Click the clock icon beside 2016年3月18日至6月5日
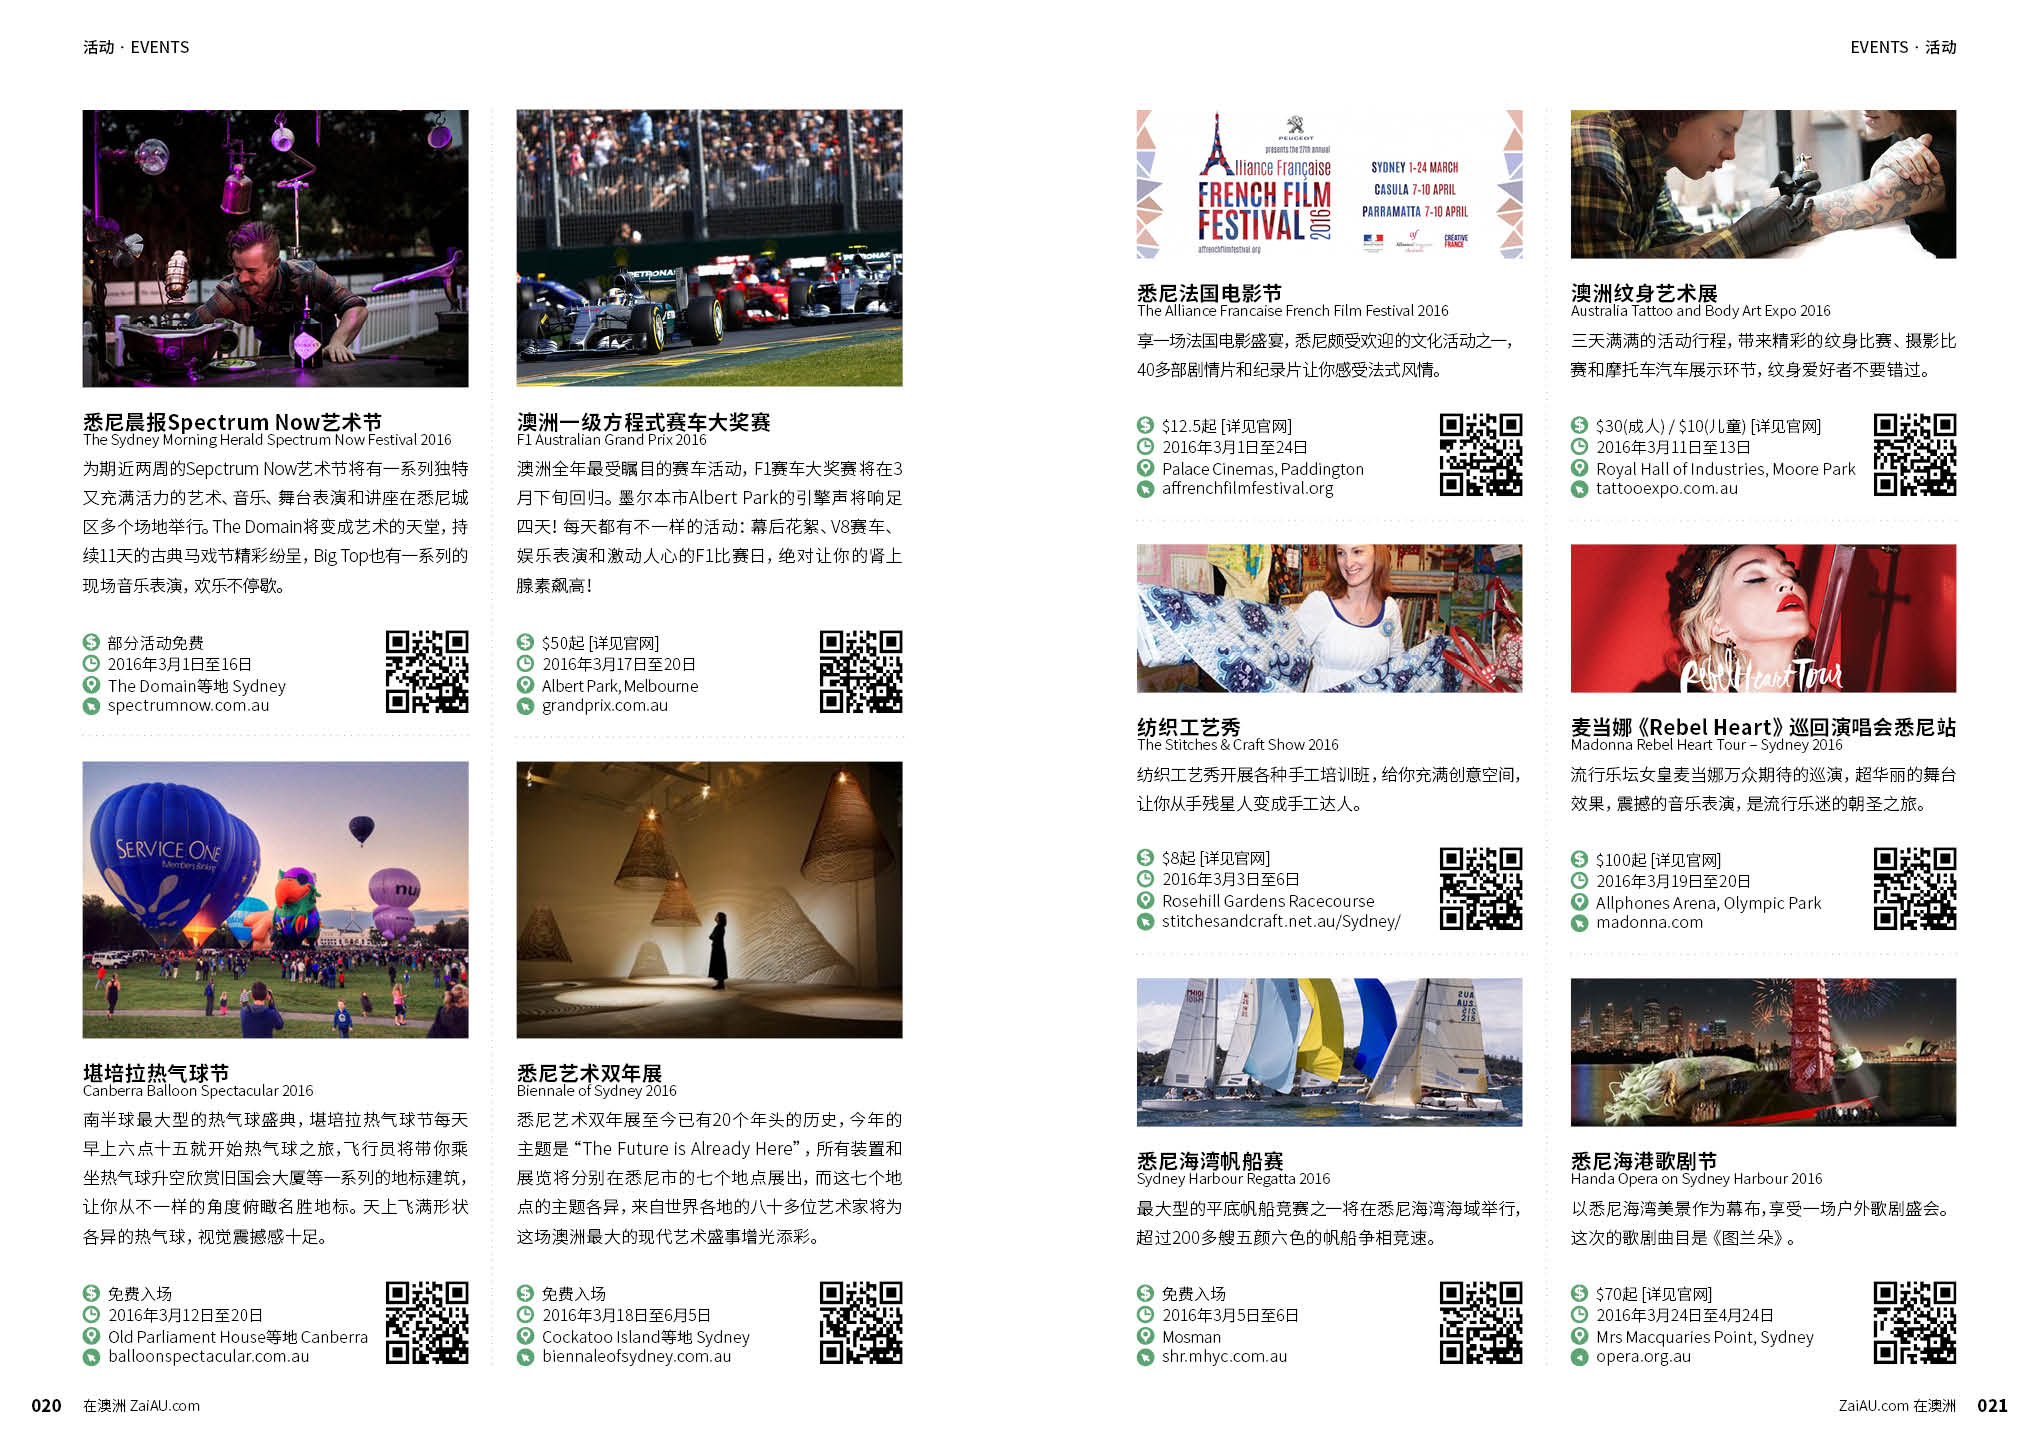This screenshot has width=2039, height=1447. click(x=525, y=1314)
